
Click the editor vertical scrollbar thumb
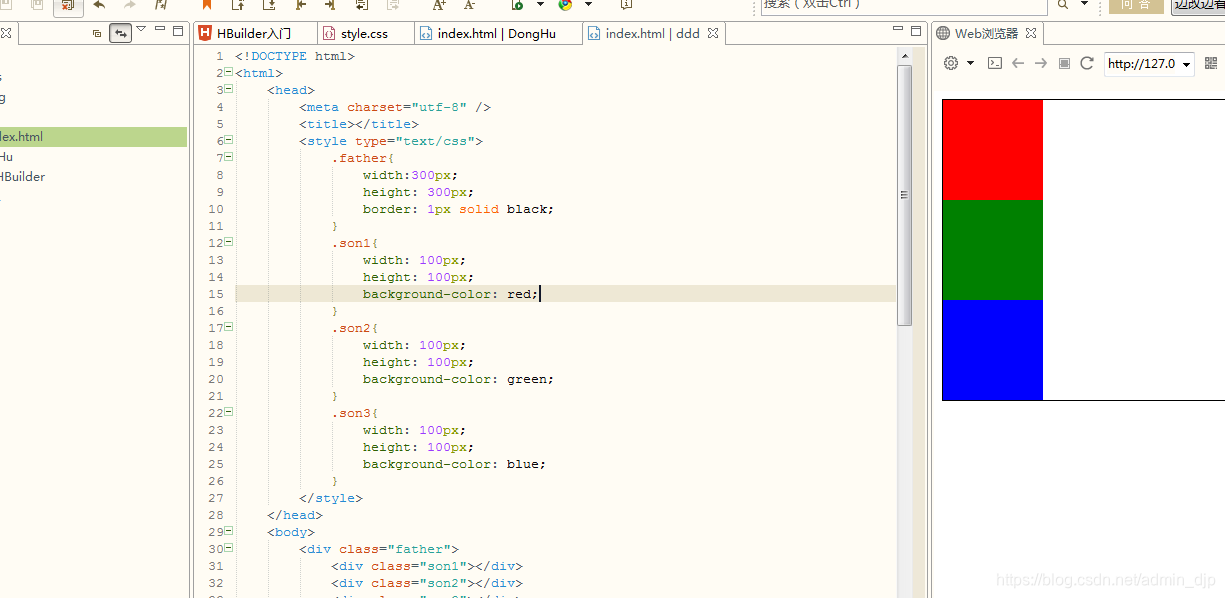(x=905, y=195)
